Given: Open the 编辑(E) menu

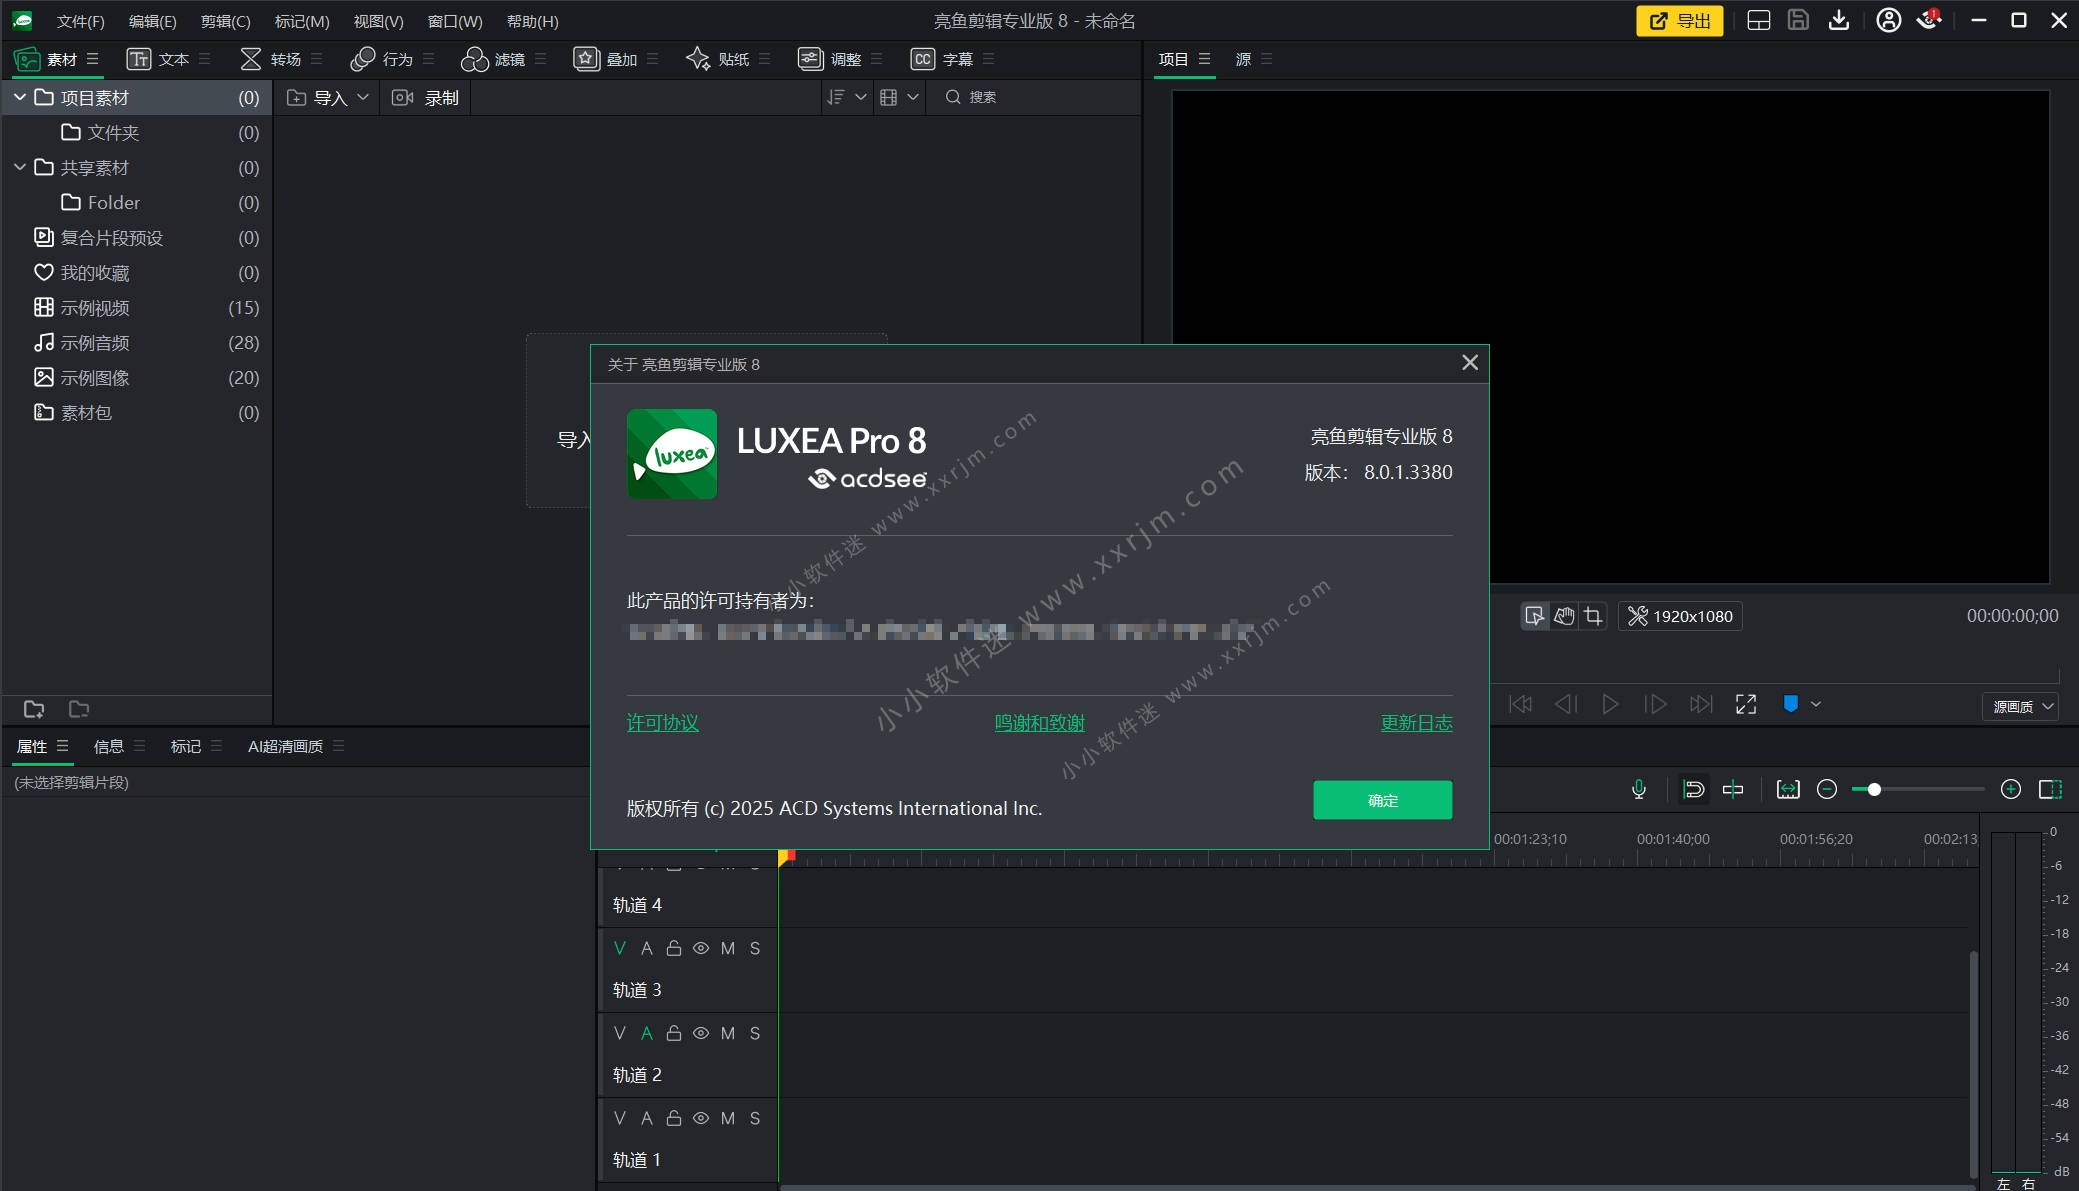Looking at the screenshot, I should click(x=152, y=21).
